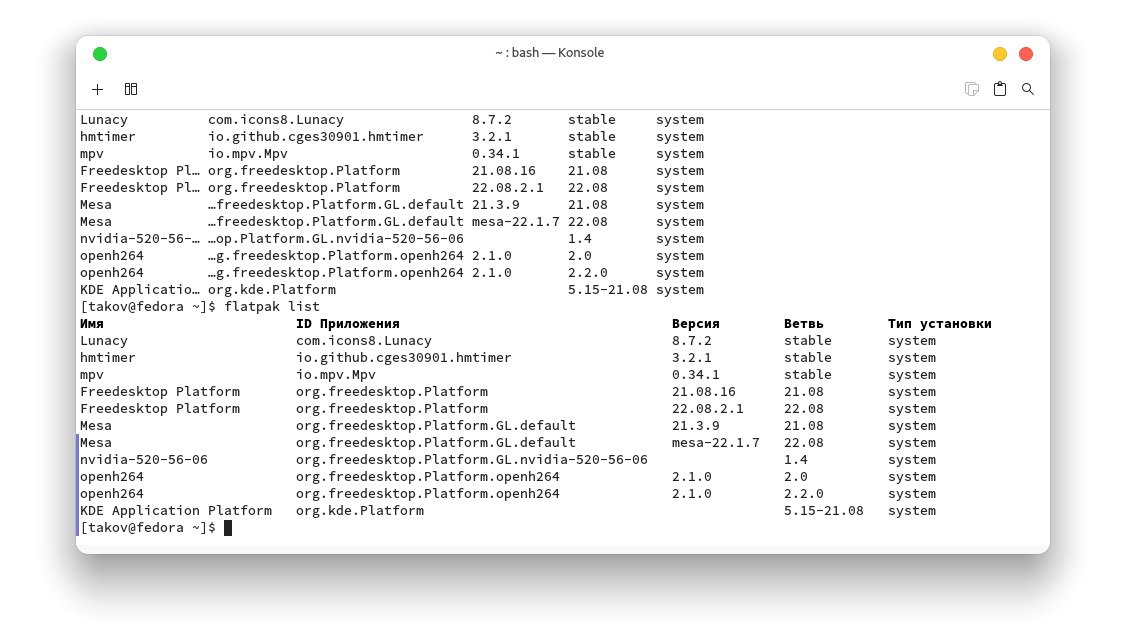Click 'org.freedesktop.Platform.GL.nvidia-520-56-06' application ID
Viewport: 1126px width, 640px height.
point(471,460)
